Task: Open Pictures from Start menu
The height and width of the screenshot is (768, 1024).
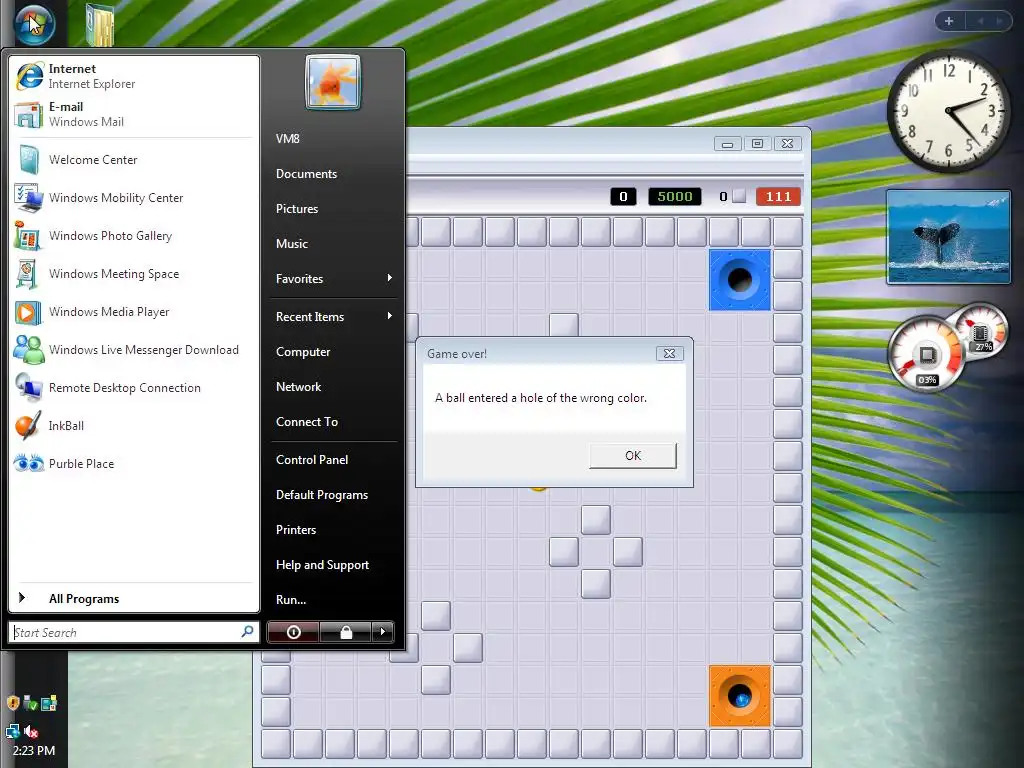Action: coord(296,209)
